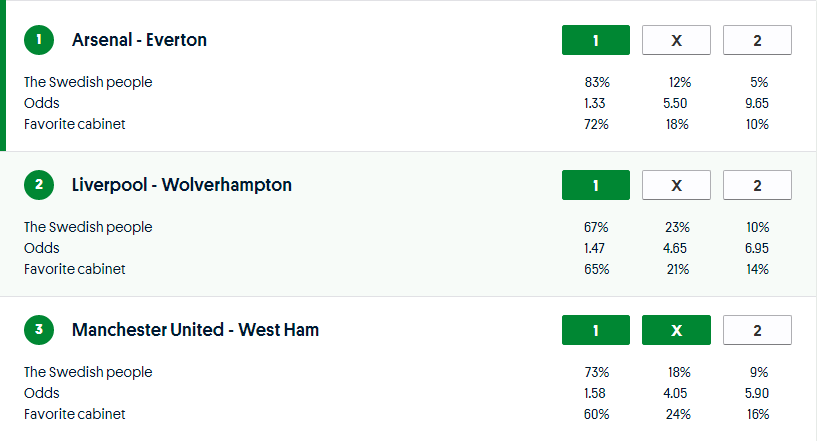Image resolution: width=817 pixels, height=441 pixels.
Task: Select 2 for Manchester United - West Ham
Action: pos(757,330)
